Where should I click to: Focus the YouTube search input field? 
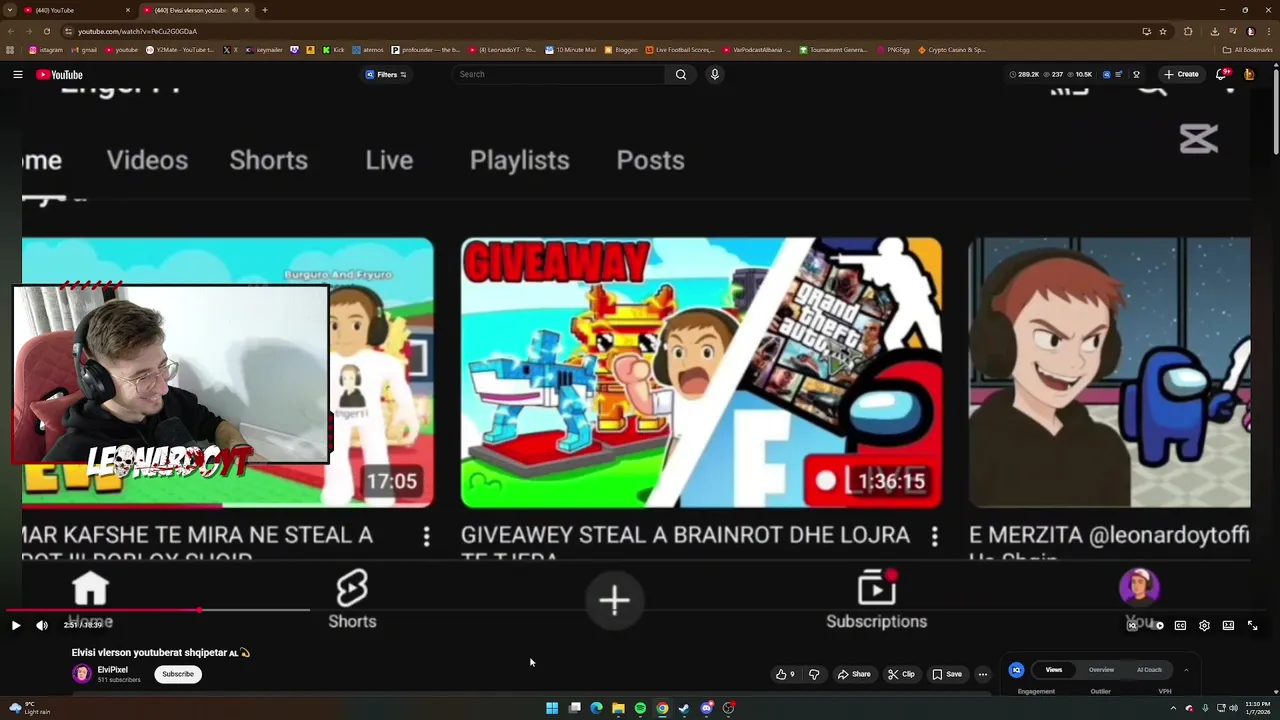pos(560,74)
